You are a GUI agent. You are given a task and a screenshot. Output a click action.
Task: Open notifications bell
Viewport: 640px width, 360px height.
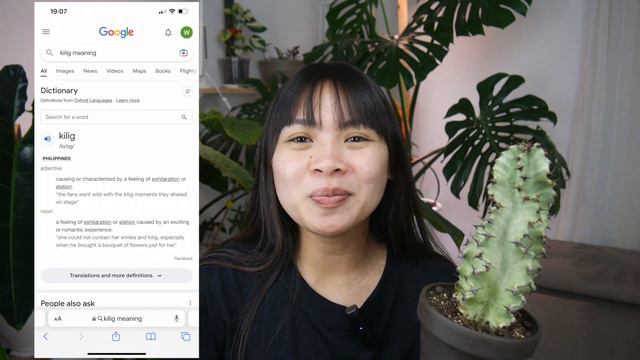(168, 32)
